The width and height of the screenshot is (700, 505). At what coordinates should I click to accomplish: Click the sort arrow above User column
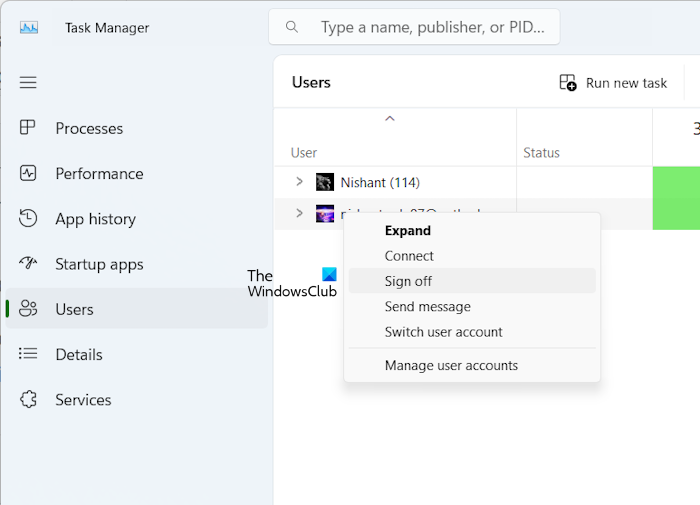[x=390, y=118]
